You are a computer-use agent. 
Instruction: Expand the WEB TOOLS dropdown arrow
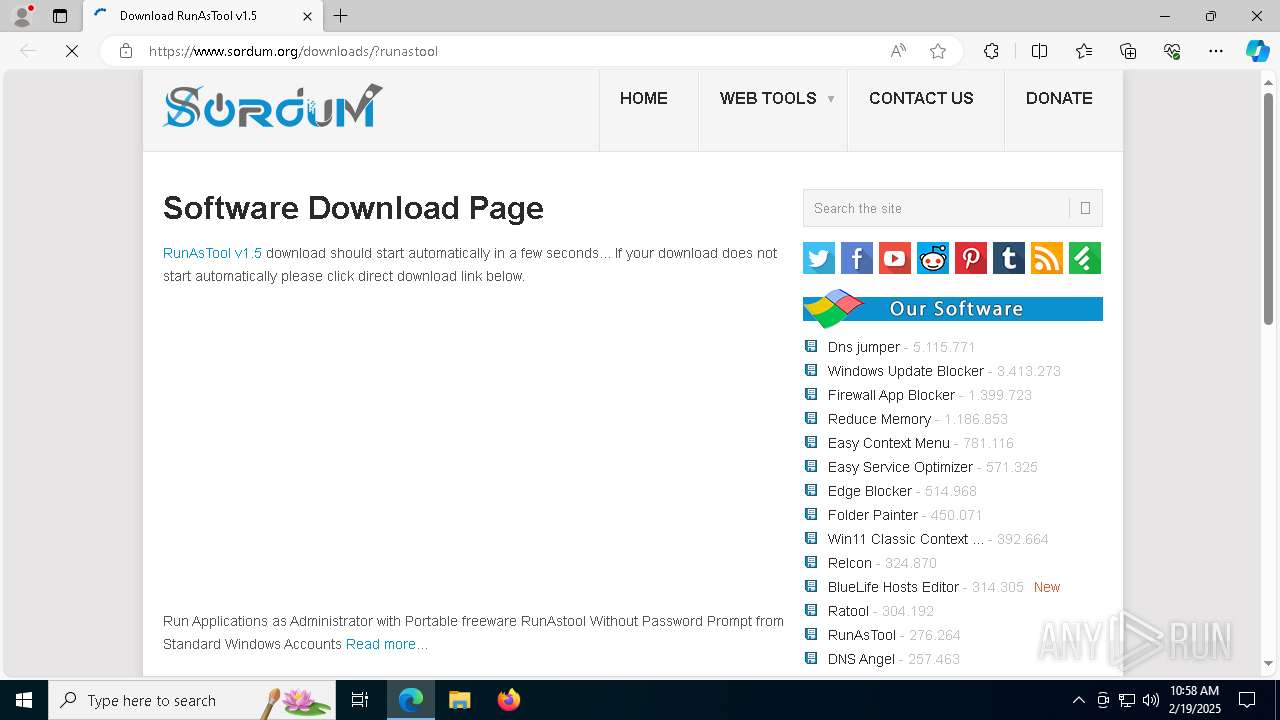pos(830,99)
